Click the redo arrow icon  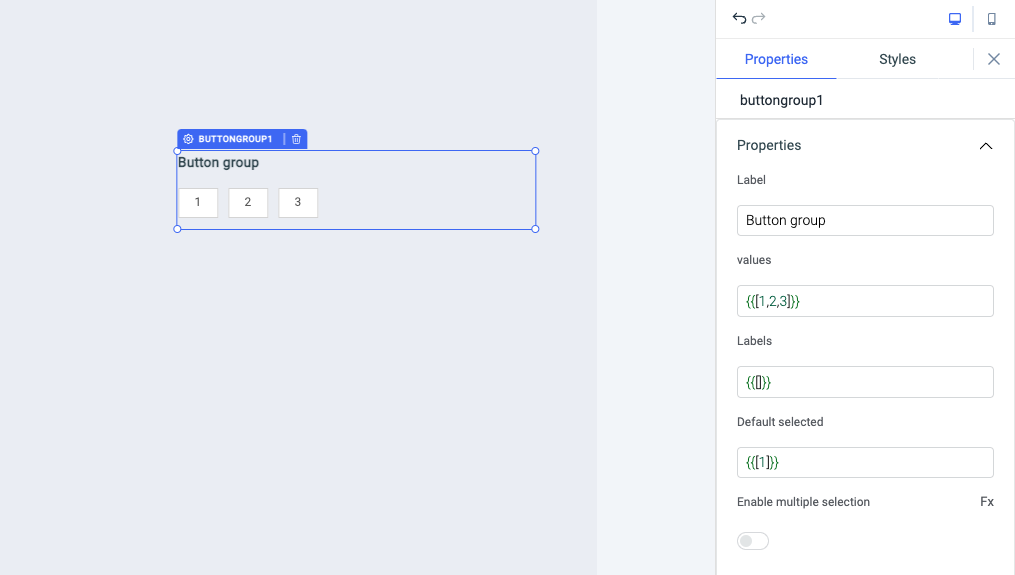[x=759, y=18]
